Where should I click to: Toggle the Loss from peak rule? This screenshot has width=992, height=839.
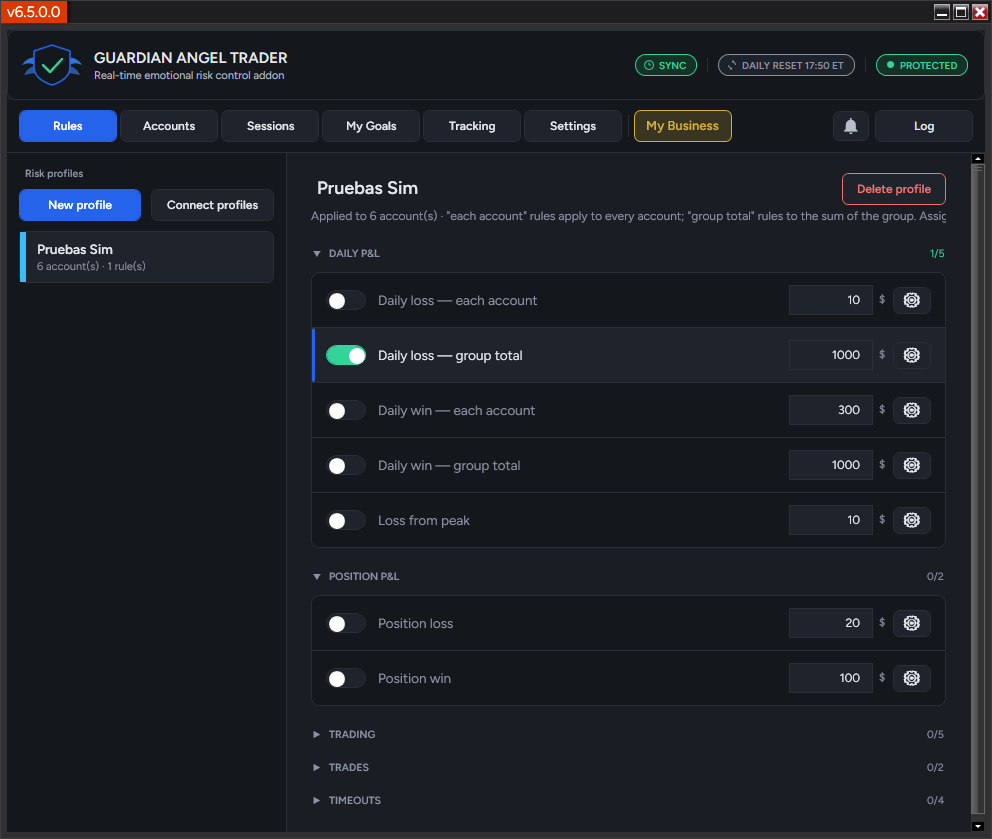tap(345, 521)
